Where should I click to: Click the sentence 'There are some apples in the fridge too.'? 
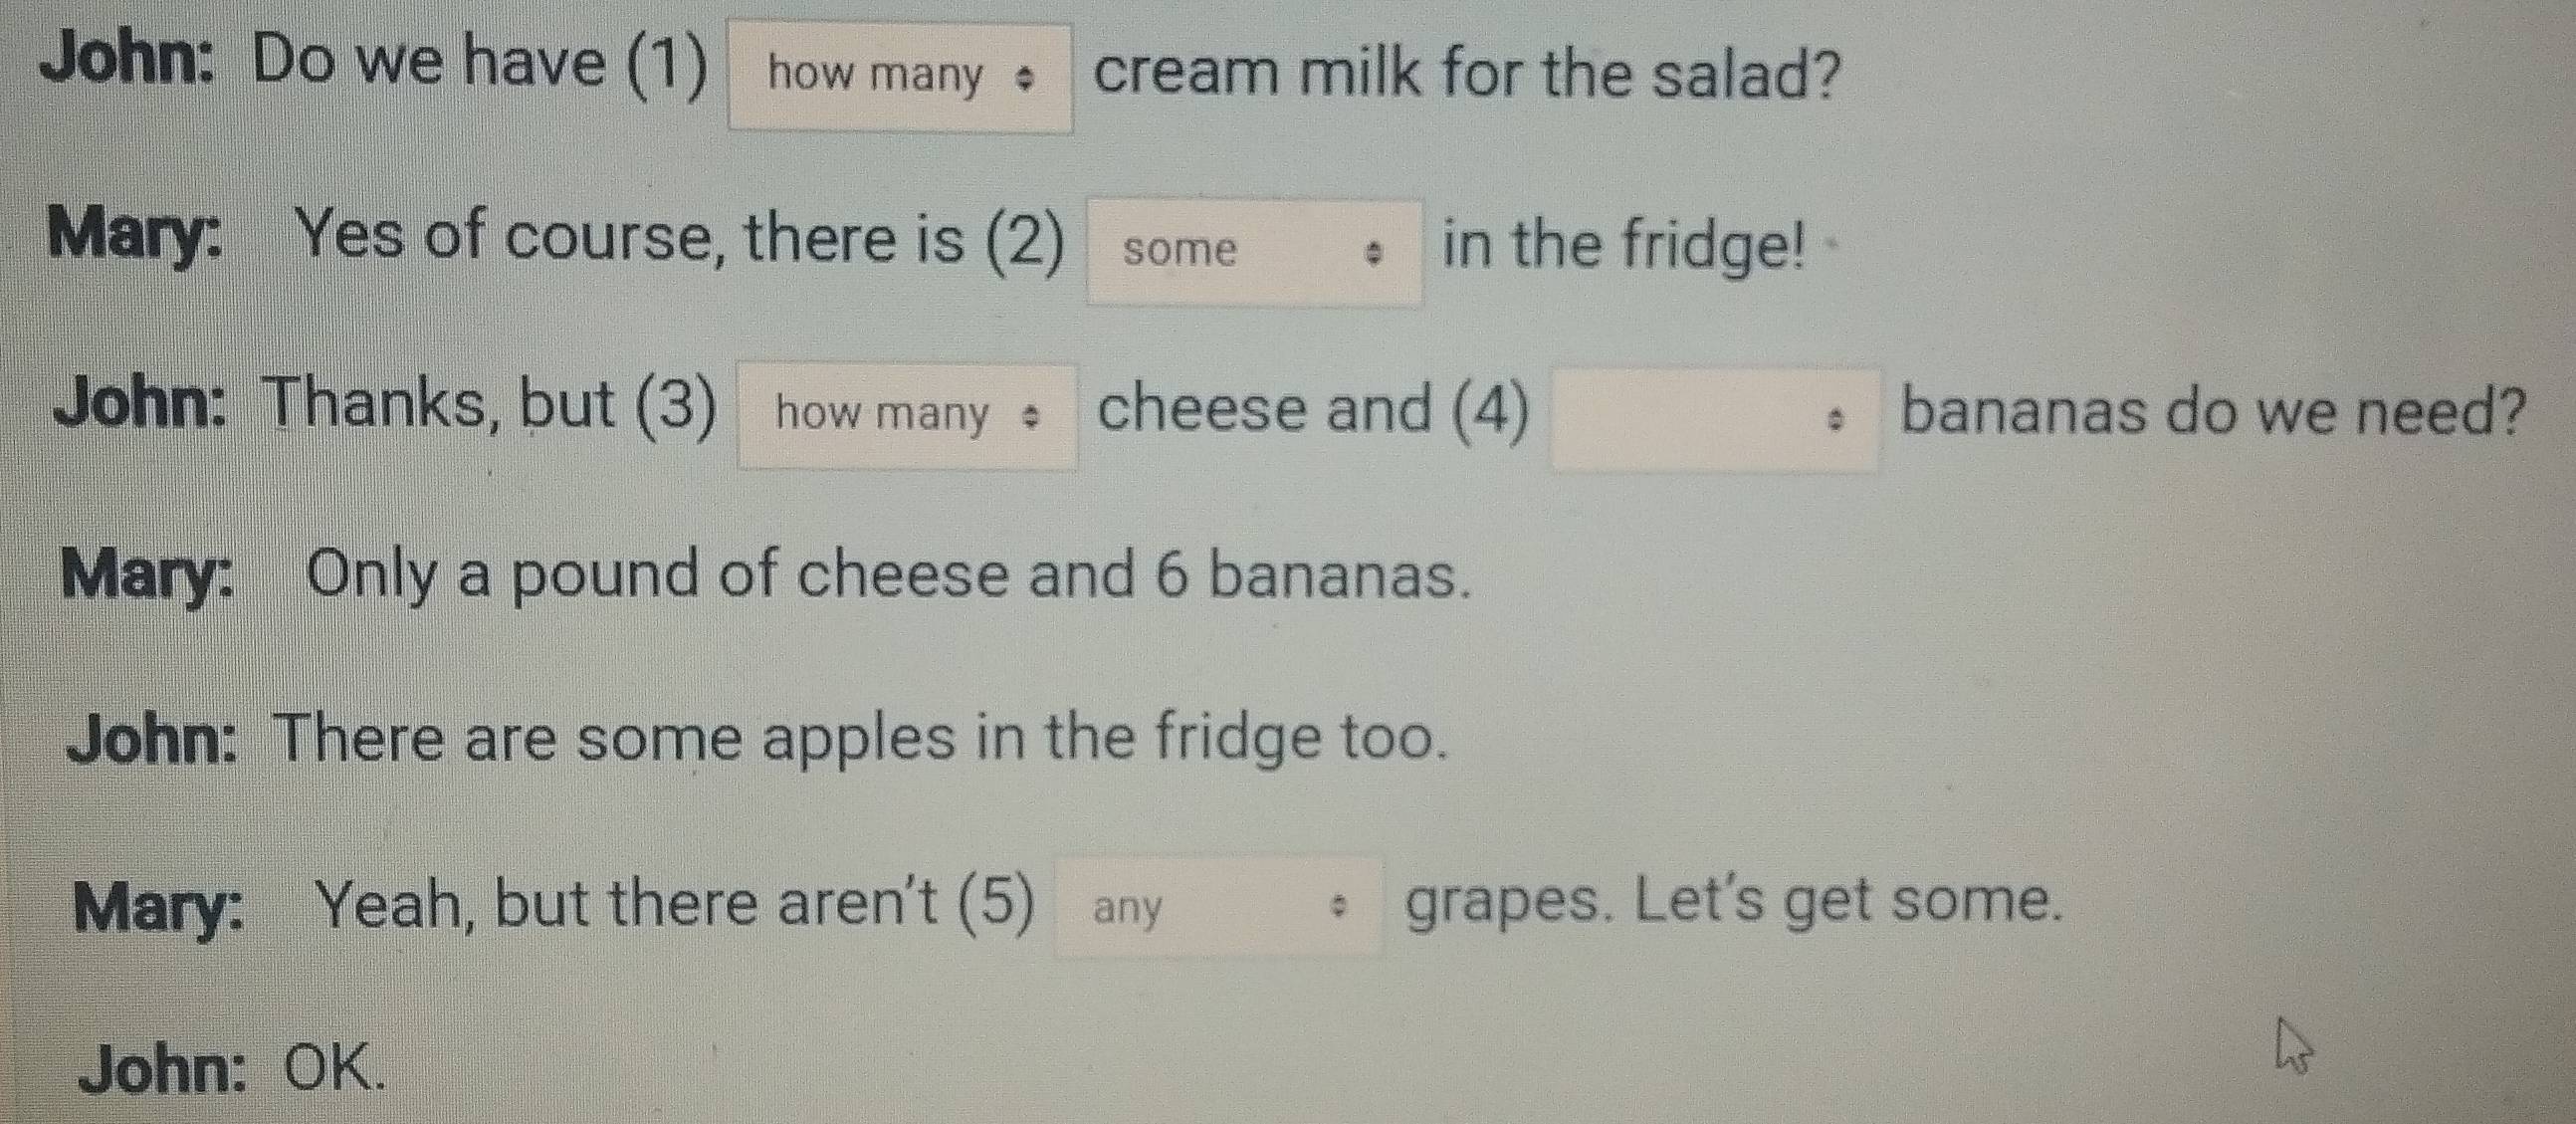(861, 740)
